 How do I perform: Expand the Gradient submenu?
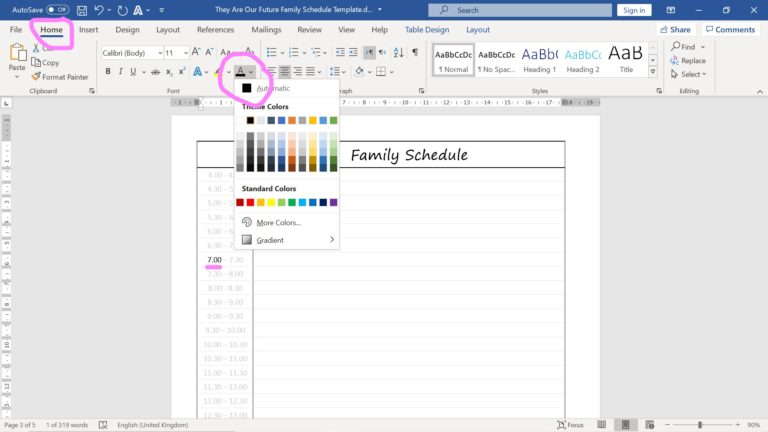click(x=288, y=240)
